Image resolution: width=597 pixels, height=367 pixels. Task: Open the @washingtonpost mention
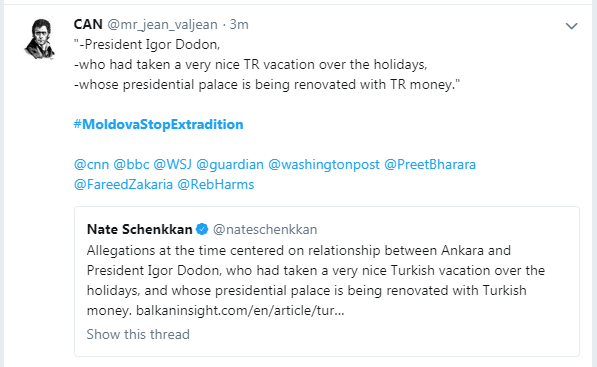click(324, 164)
